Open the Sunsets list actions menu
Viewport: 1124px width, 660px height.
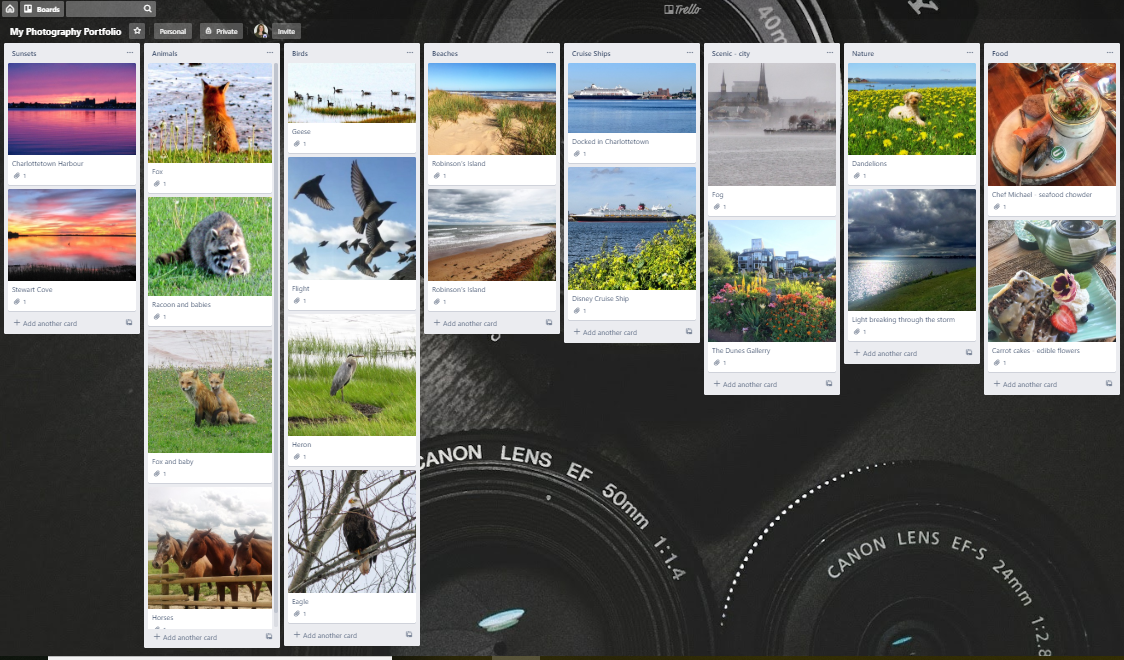(x=130, y=53)
